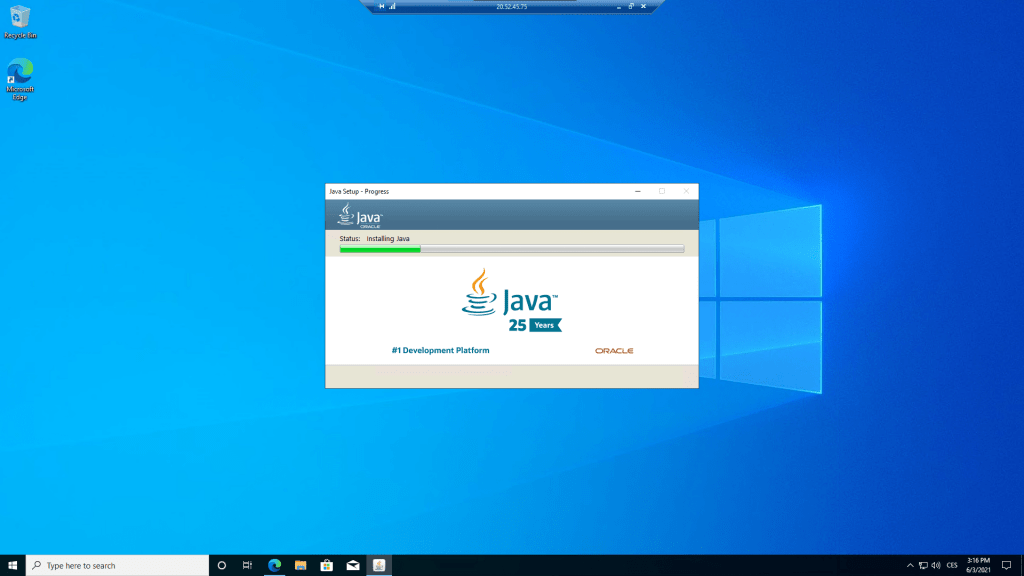The width and height of the screenshot is (1024, 576).
Task: Click the pin icon on remote connection bar
Action: (381, 6)
